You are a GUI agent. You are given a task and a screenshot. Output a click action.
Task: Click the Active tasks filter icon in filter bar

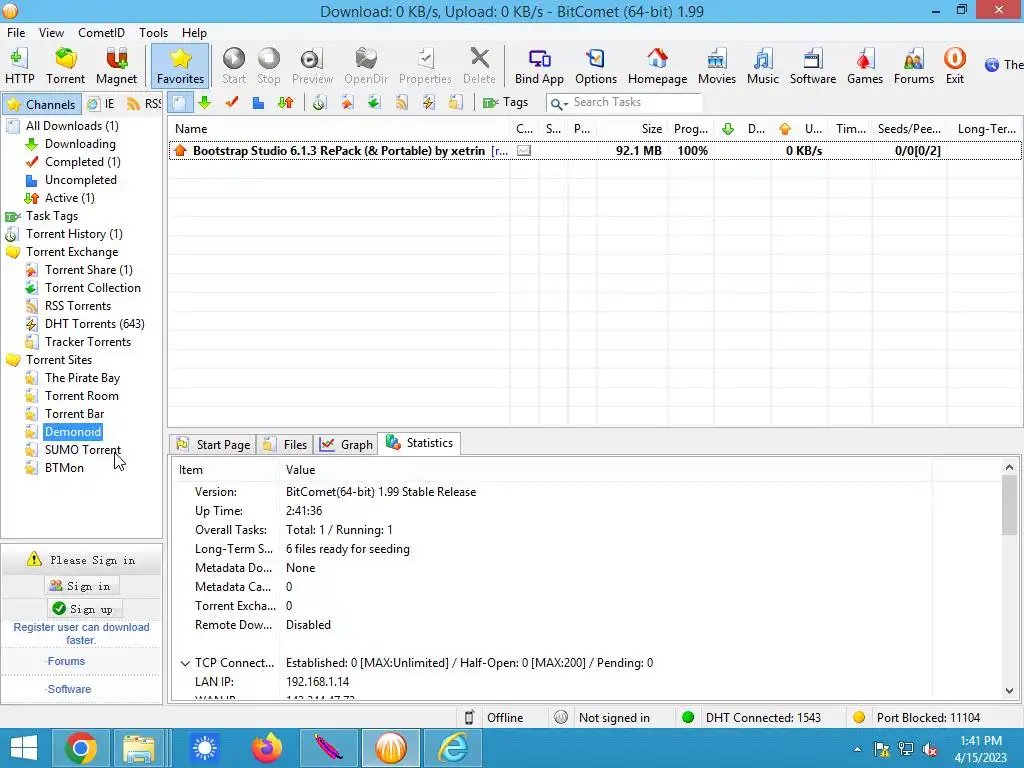tap(285, 103)
